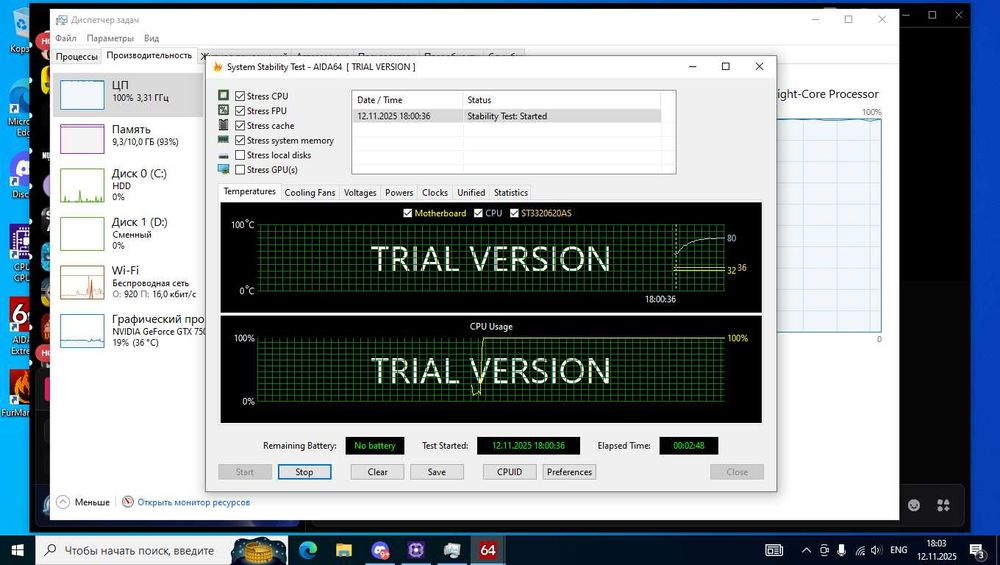
Task: Click the AIDA64 icon in the taskbar
Action: click(x=488, y=550)
